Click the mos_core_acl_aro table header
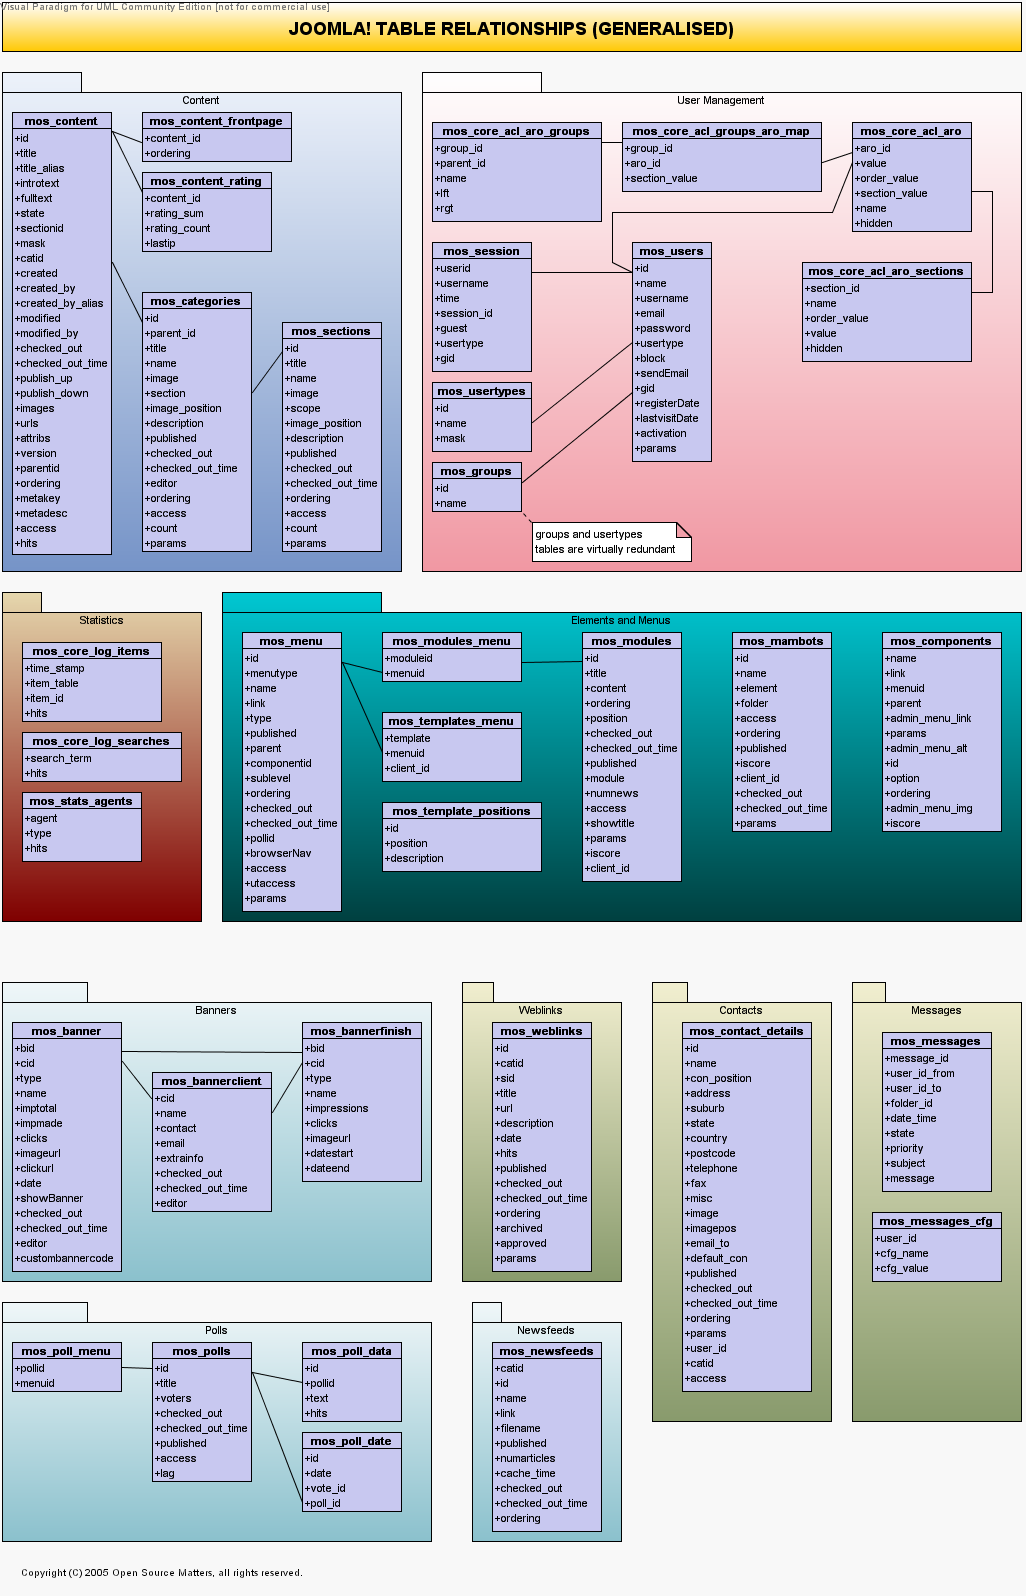1026x1596 pixels. (911, 131)
